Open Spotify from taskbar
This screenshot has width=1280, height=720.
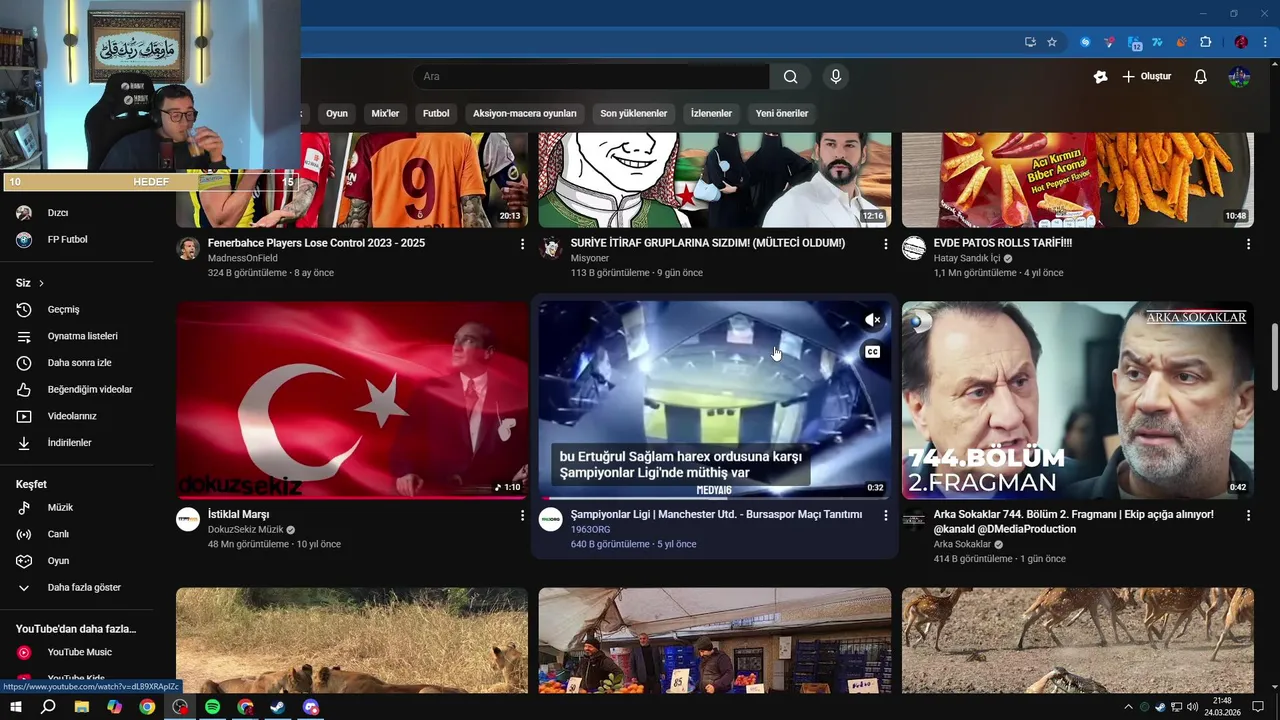tap(213, 707)
